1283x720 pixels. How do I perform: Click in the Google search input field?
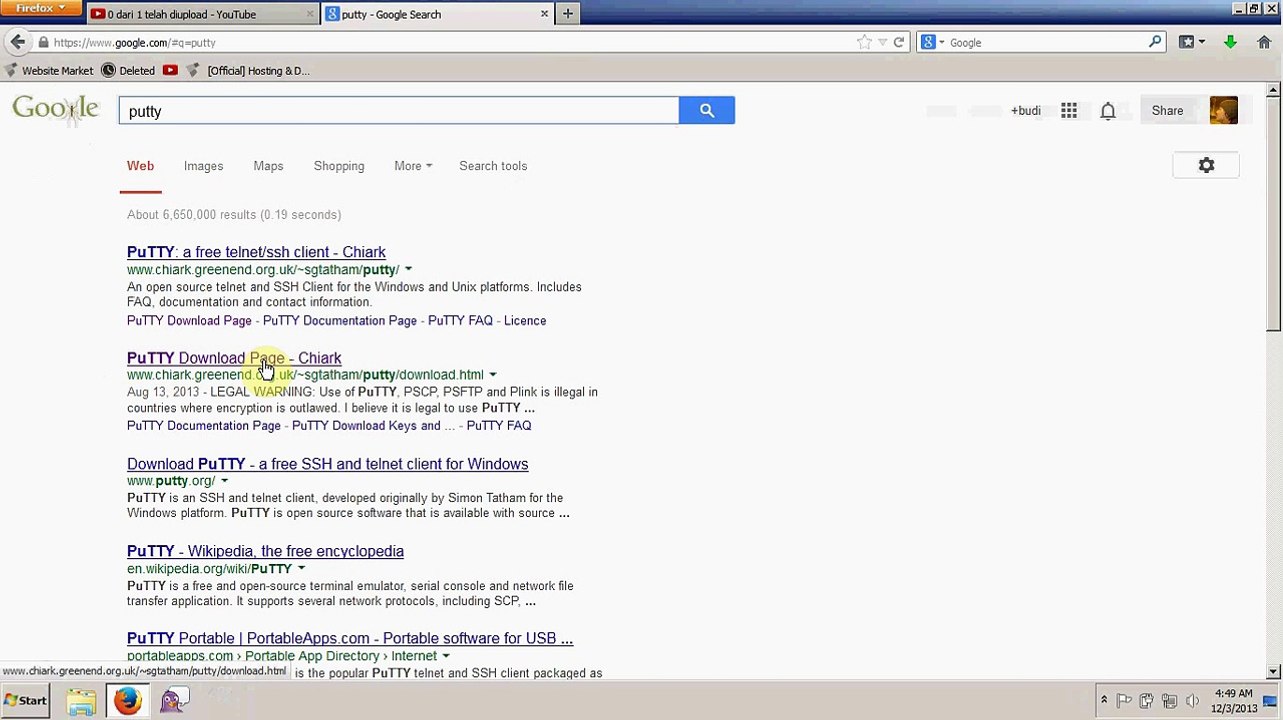click(x=399, y=111)
